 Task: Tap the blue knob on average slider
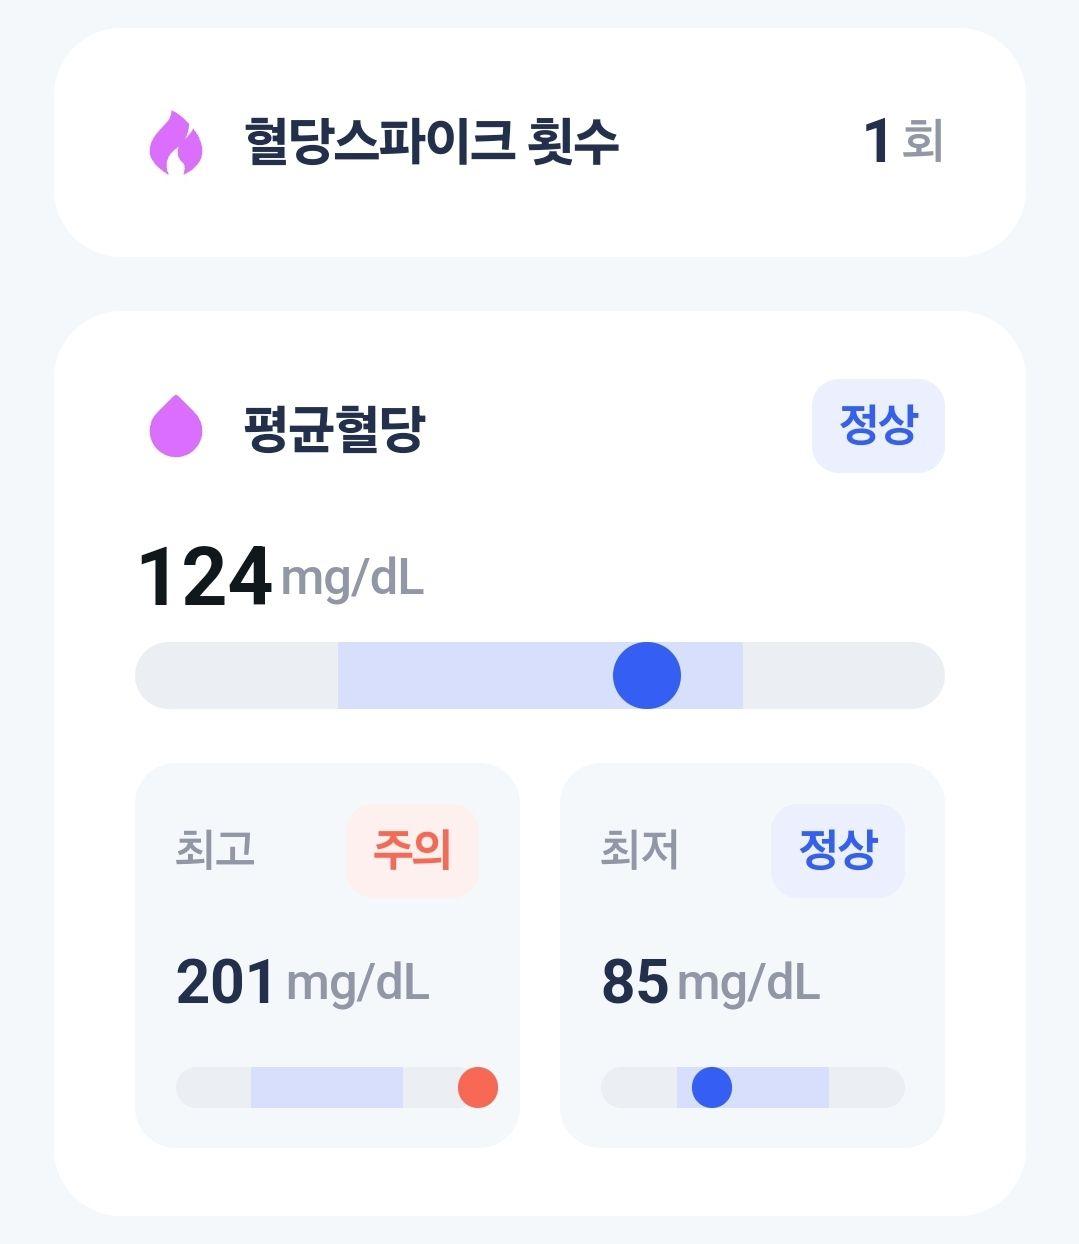(x=647, y=676)
